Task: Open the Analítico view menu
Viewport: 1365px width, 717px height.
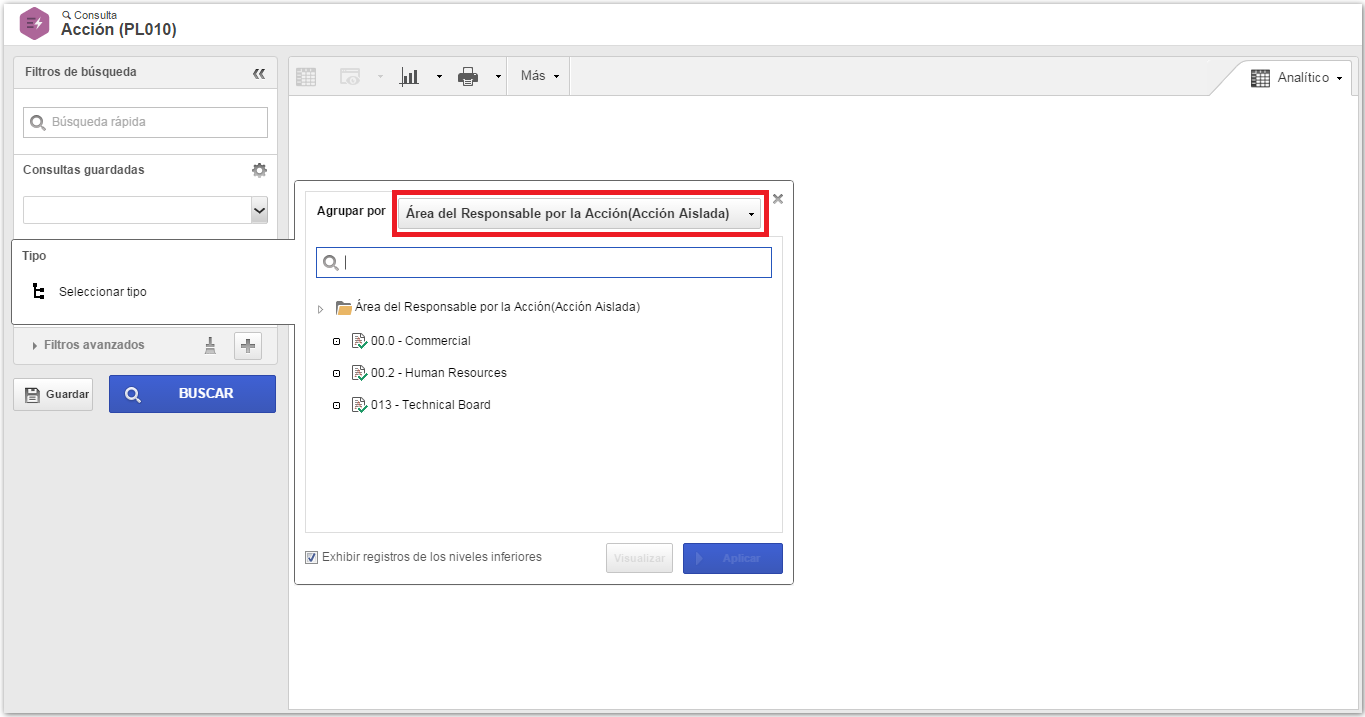Action: [1296, 78]
